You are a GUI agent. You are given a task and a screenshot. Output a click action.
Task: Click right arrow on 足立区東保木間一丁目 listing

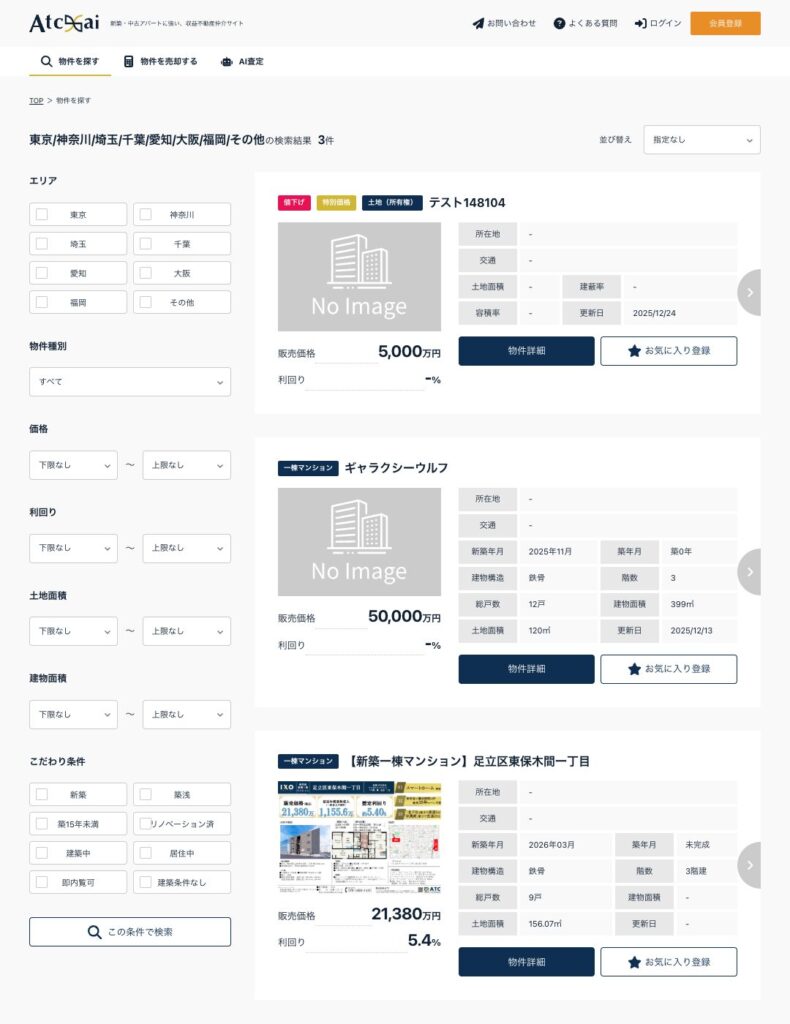click(x=750, y=865)
